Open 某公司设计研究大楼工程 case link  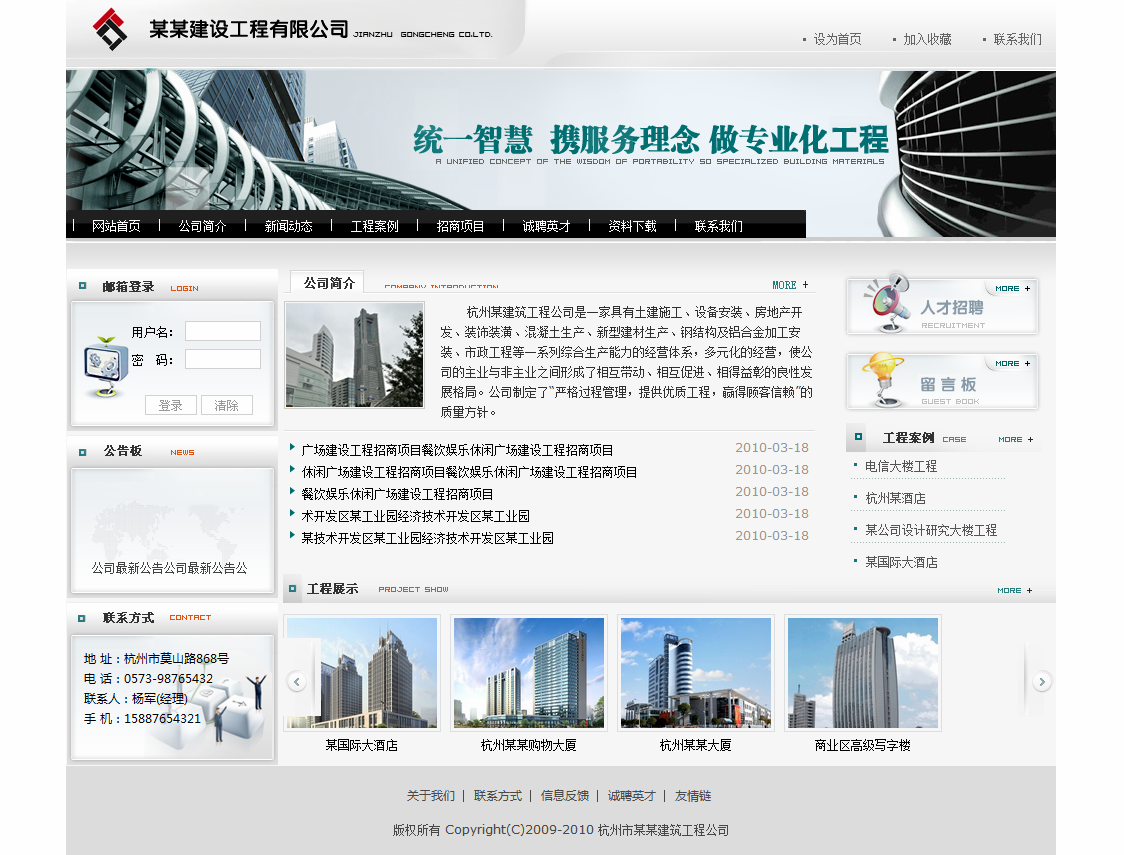click(x=931, y=530)
